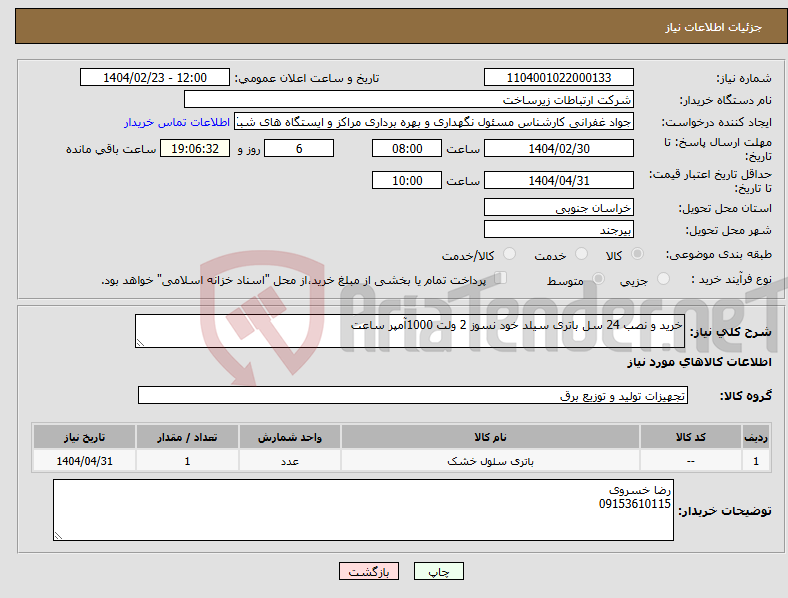Select the خدمت radio button

click(x=581, y=254)
